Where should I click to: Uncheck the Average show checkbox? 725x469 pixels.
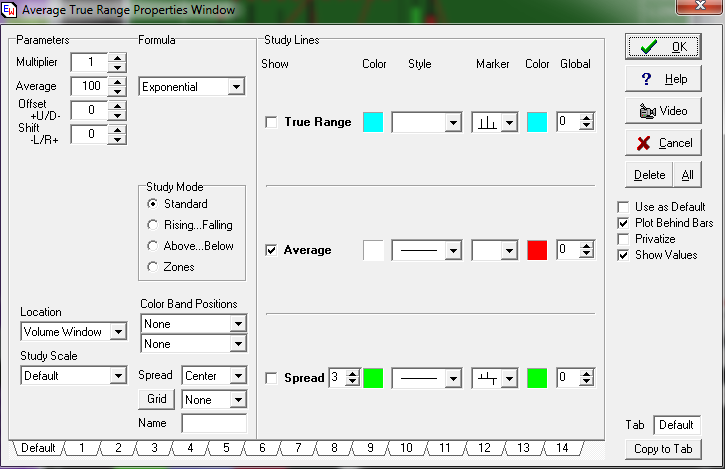[x=271, y=250]
